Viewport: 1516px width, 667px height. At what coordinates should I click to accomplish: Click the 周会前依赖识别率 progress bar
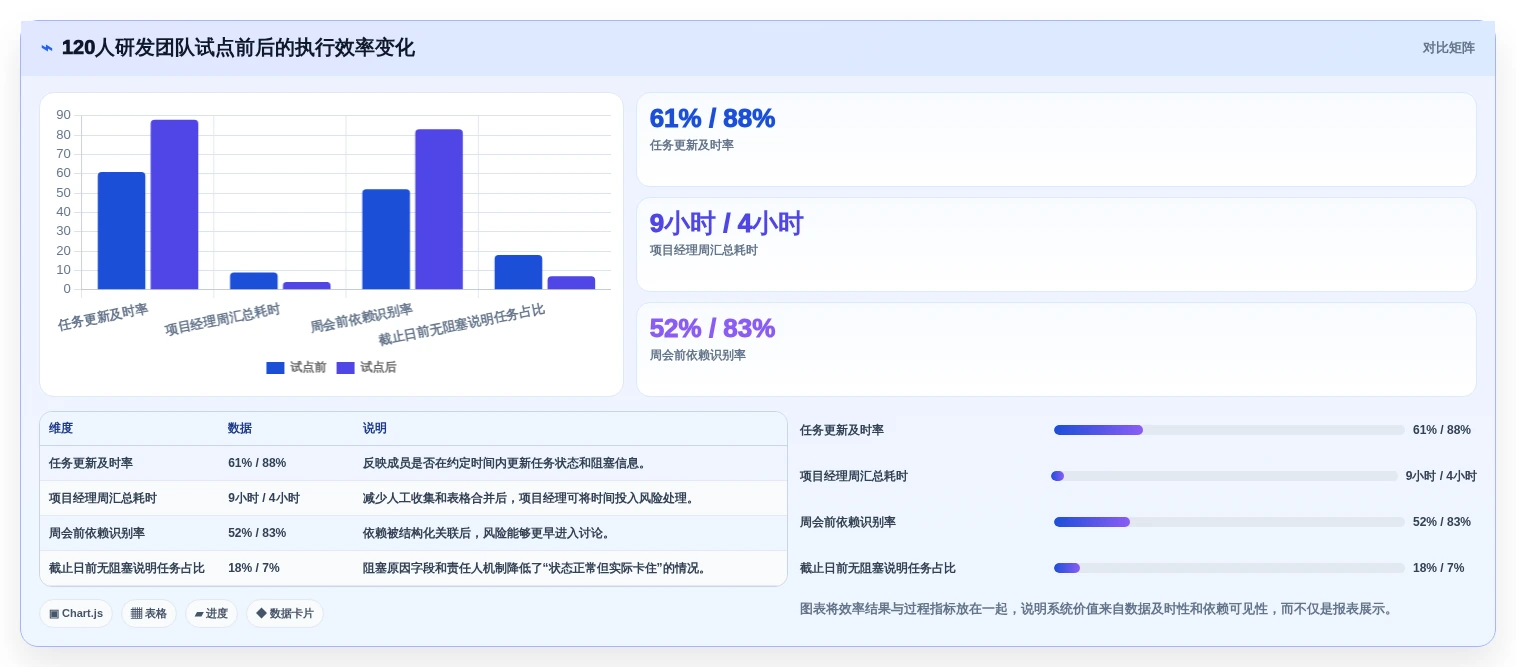point(1229,522)
